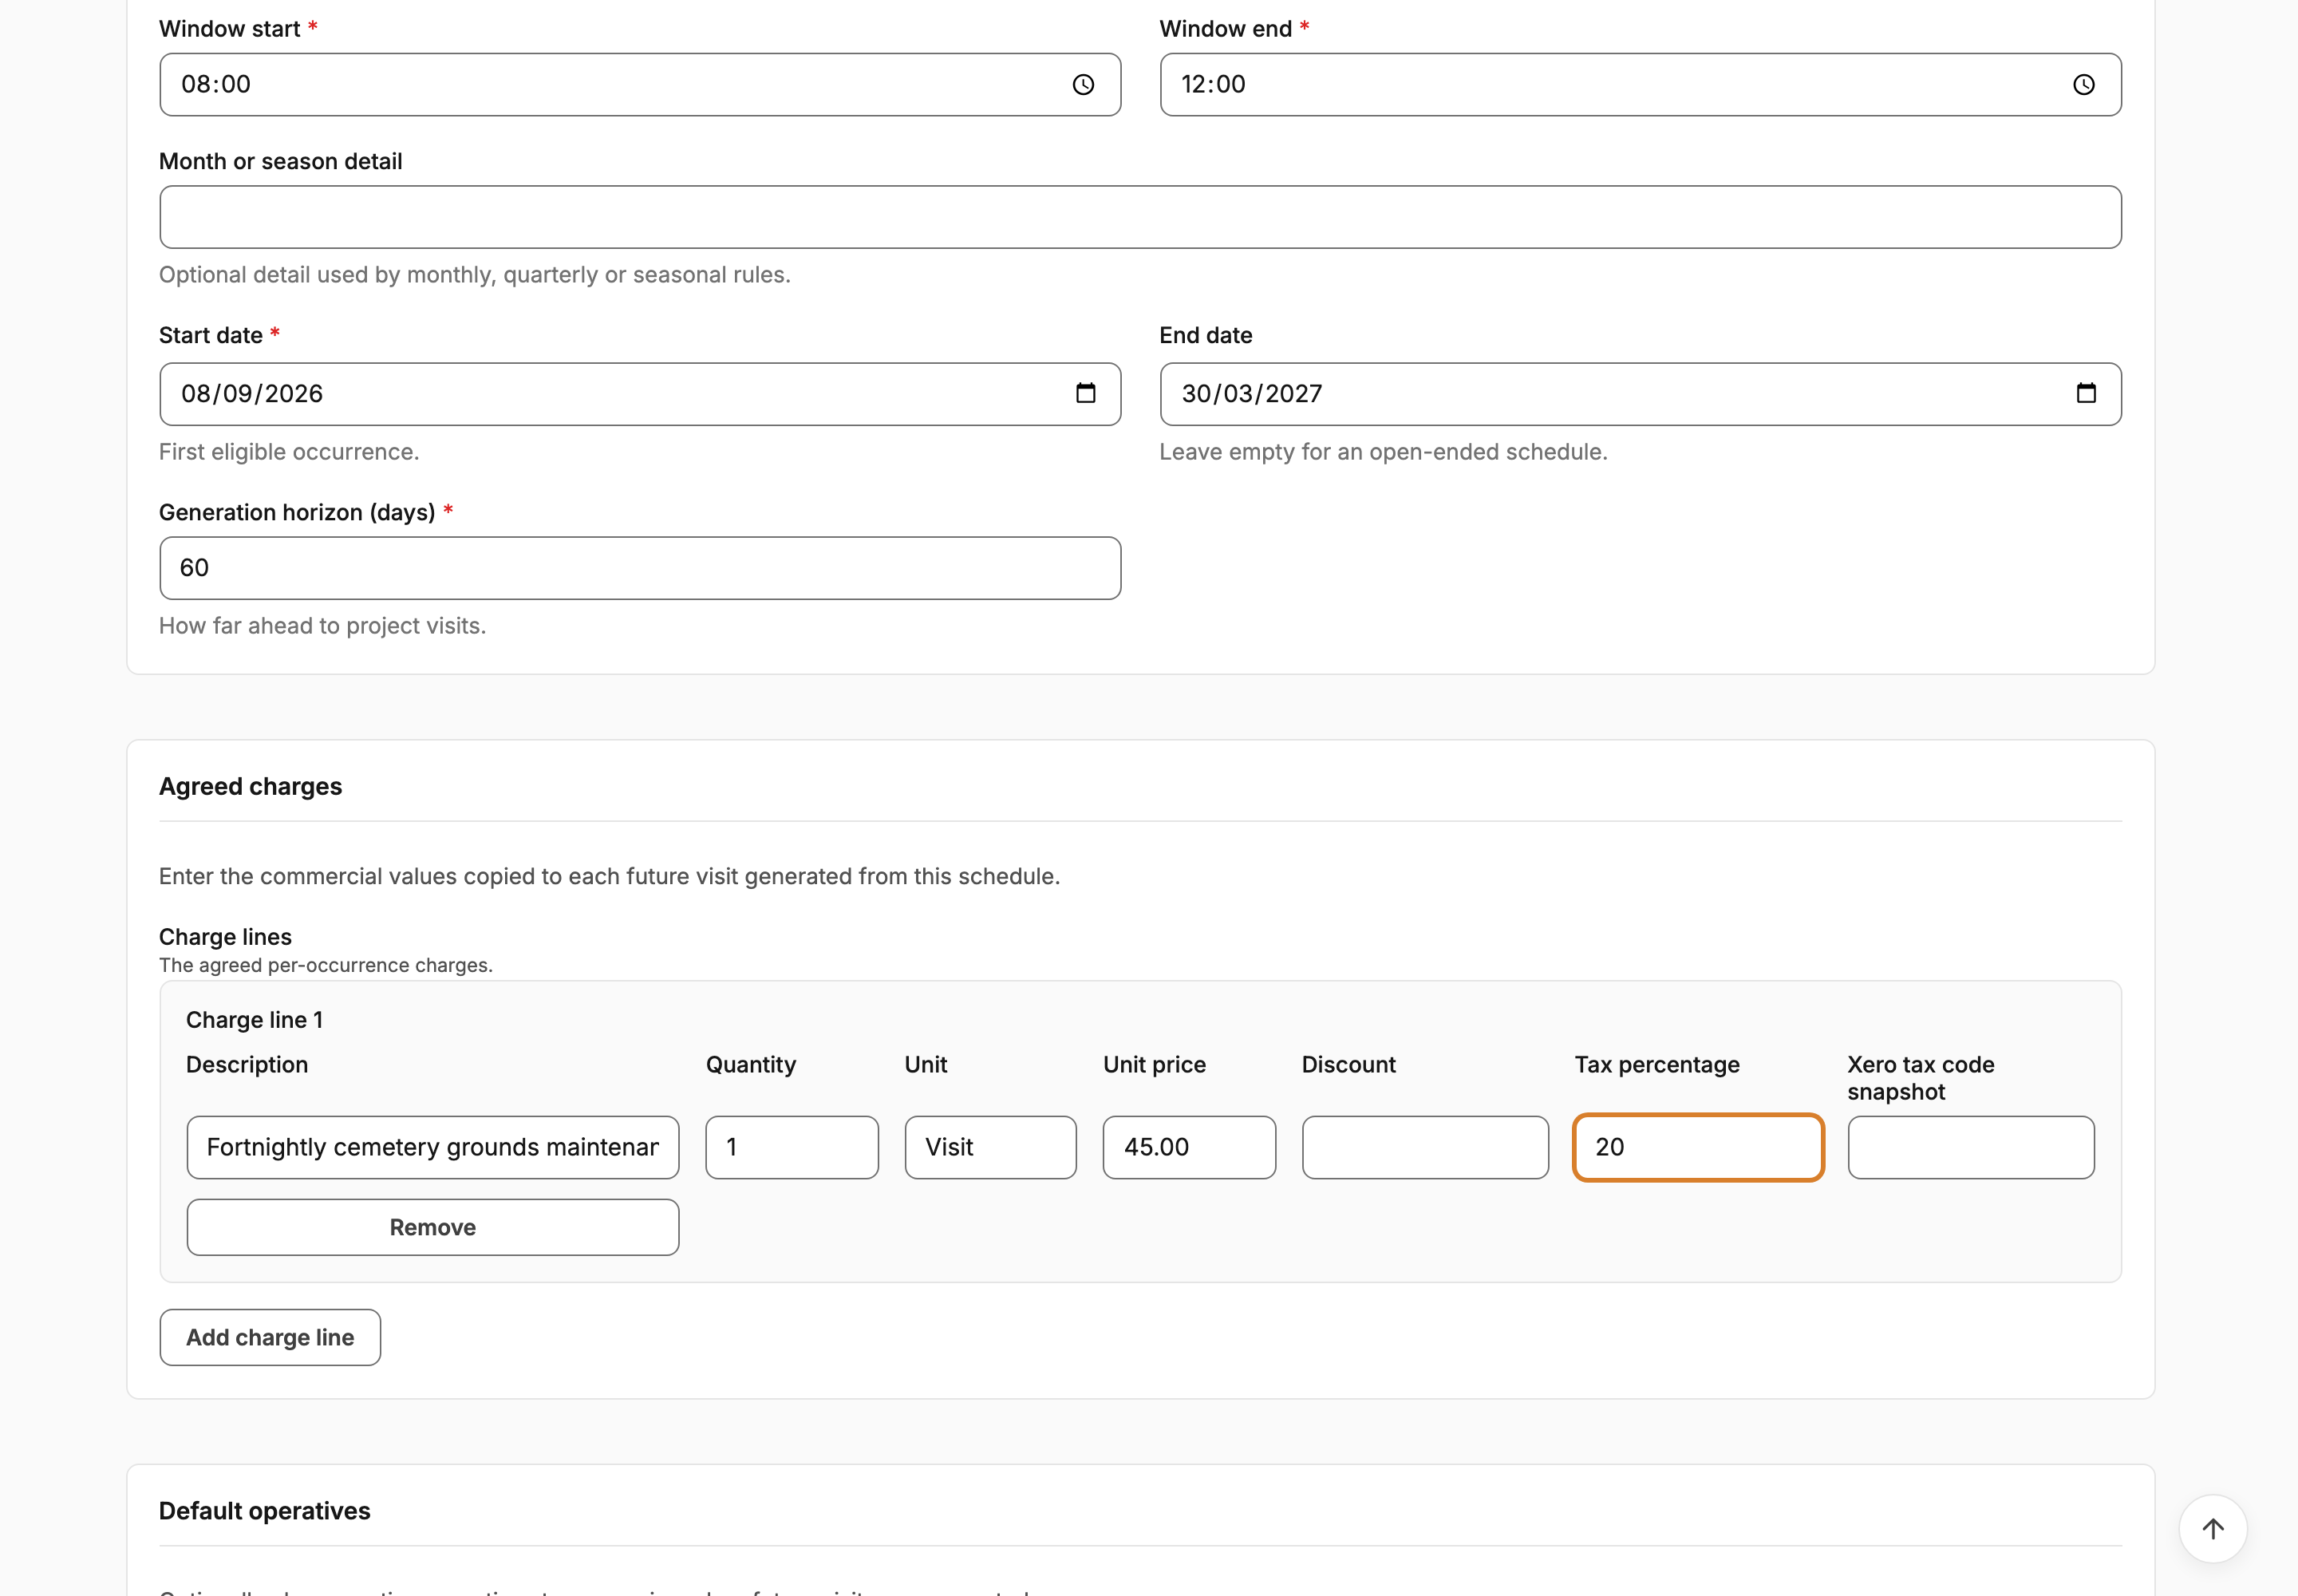Click the Quantity field of charge line 1

pyautogui.click(x=792, y=1147)
